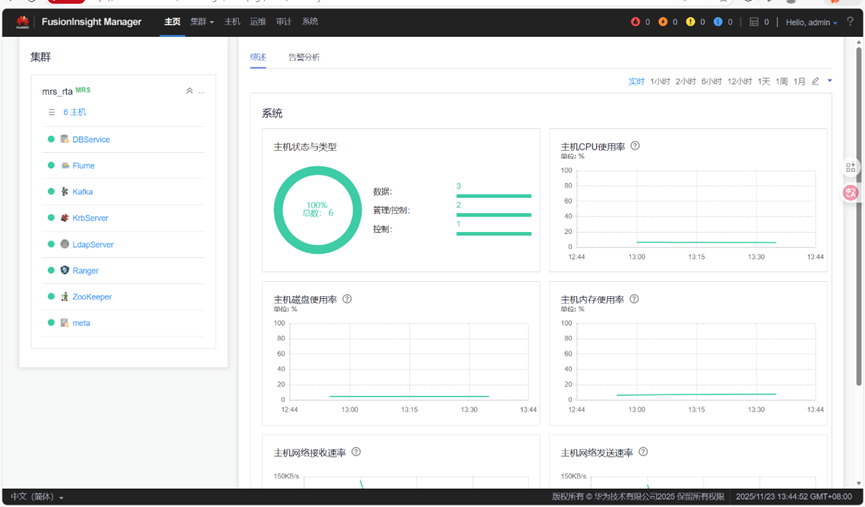Click the minor alarm yellow icon
This screenshot has height=507, width=865.
690,22
